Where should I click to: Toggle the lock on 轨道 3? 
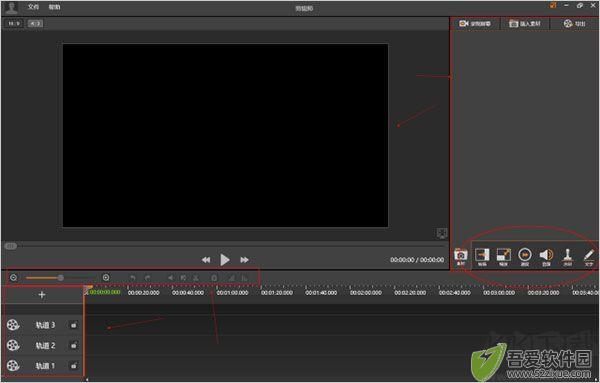coord(73,325)
